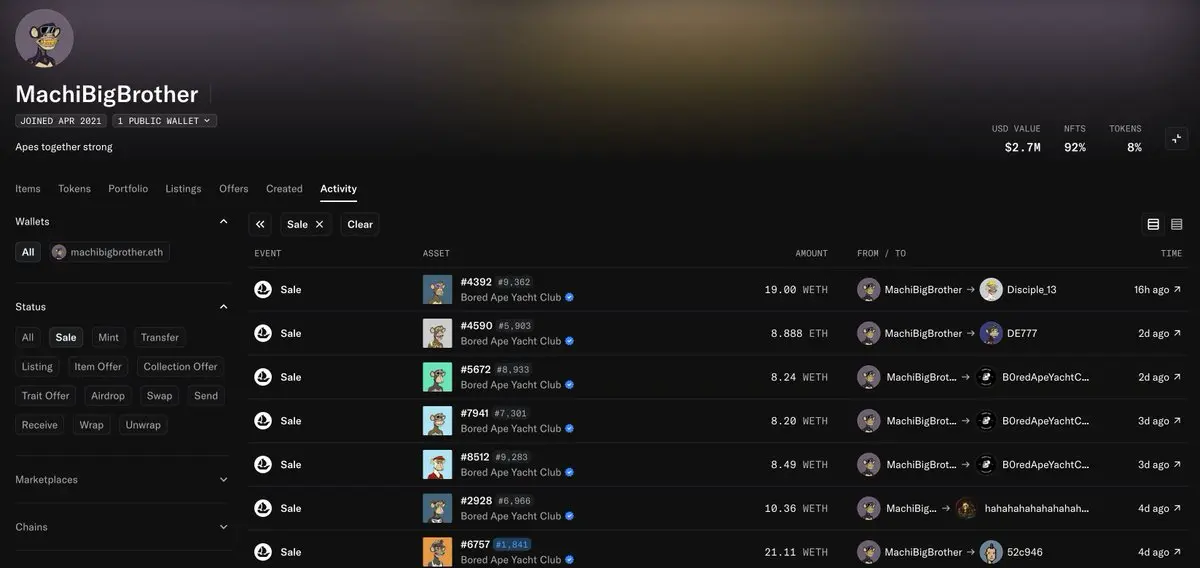Screen dimensions: 1200x568
Task: Toggle the Swap status filter
Action: click(x=159, y=396)
